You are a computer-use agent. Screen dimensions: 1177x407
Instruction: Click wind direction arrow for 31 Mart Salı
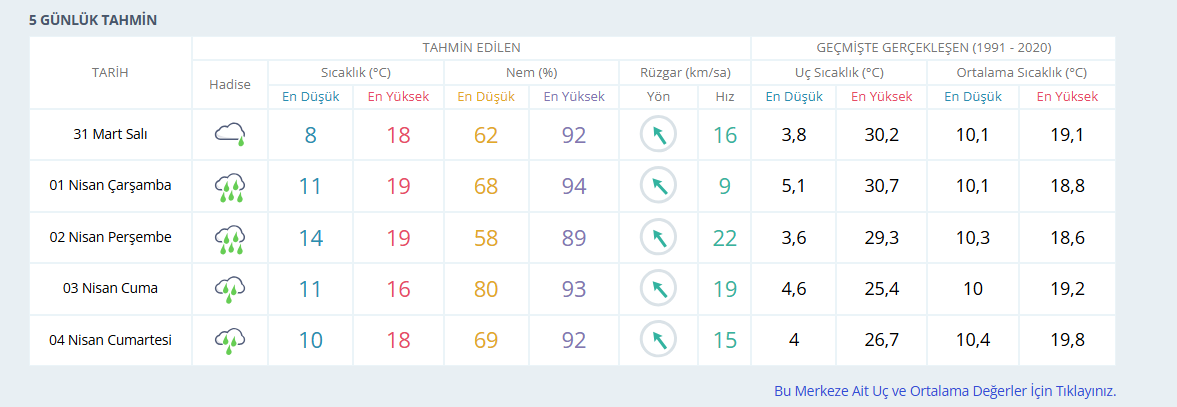tap(658, 135)
